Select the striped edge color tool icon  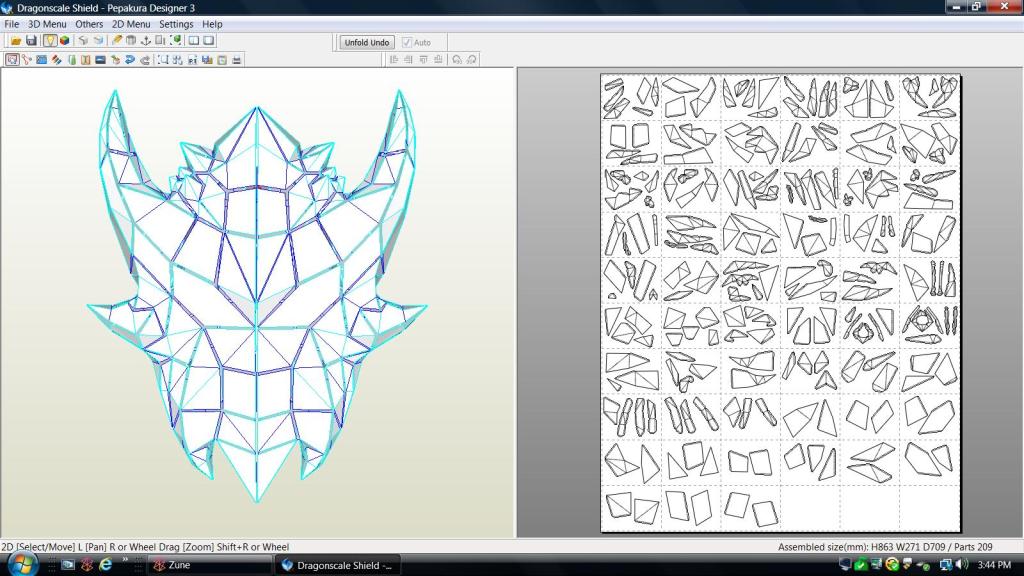point(57,59)
